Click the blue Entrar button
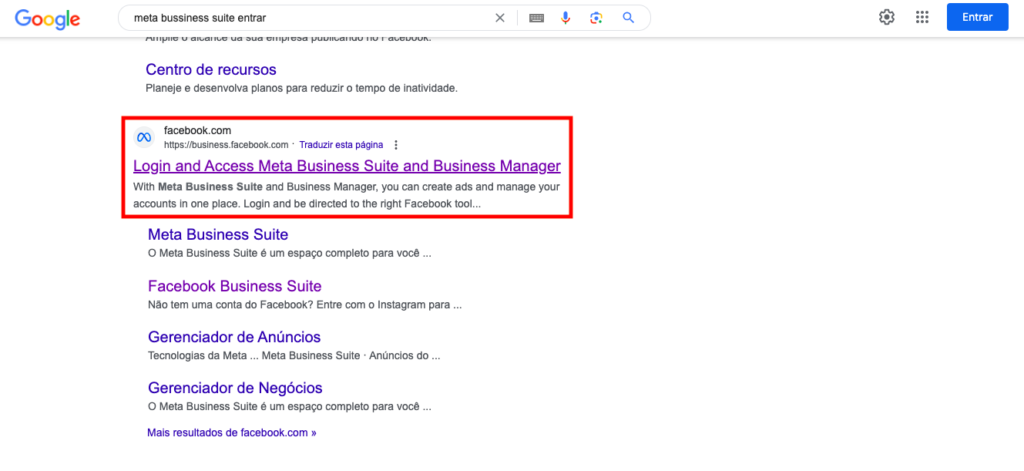1024x471 pixels. tap(977, 18)
